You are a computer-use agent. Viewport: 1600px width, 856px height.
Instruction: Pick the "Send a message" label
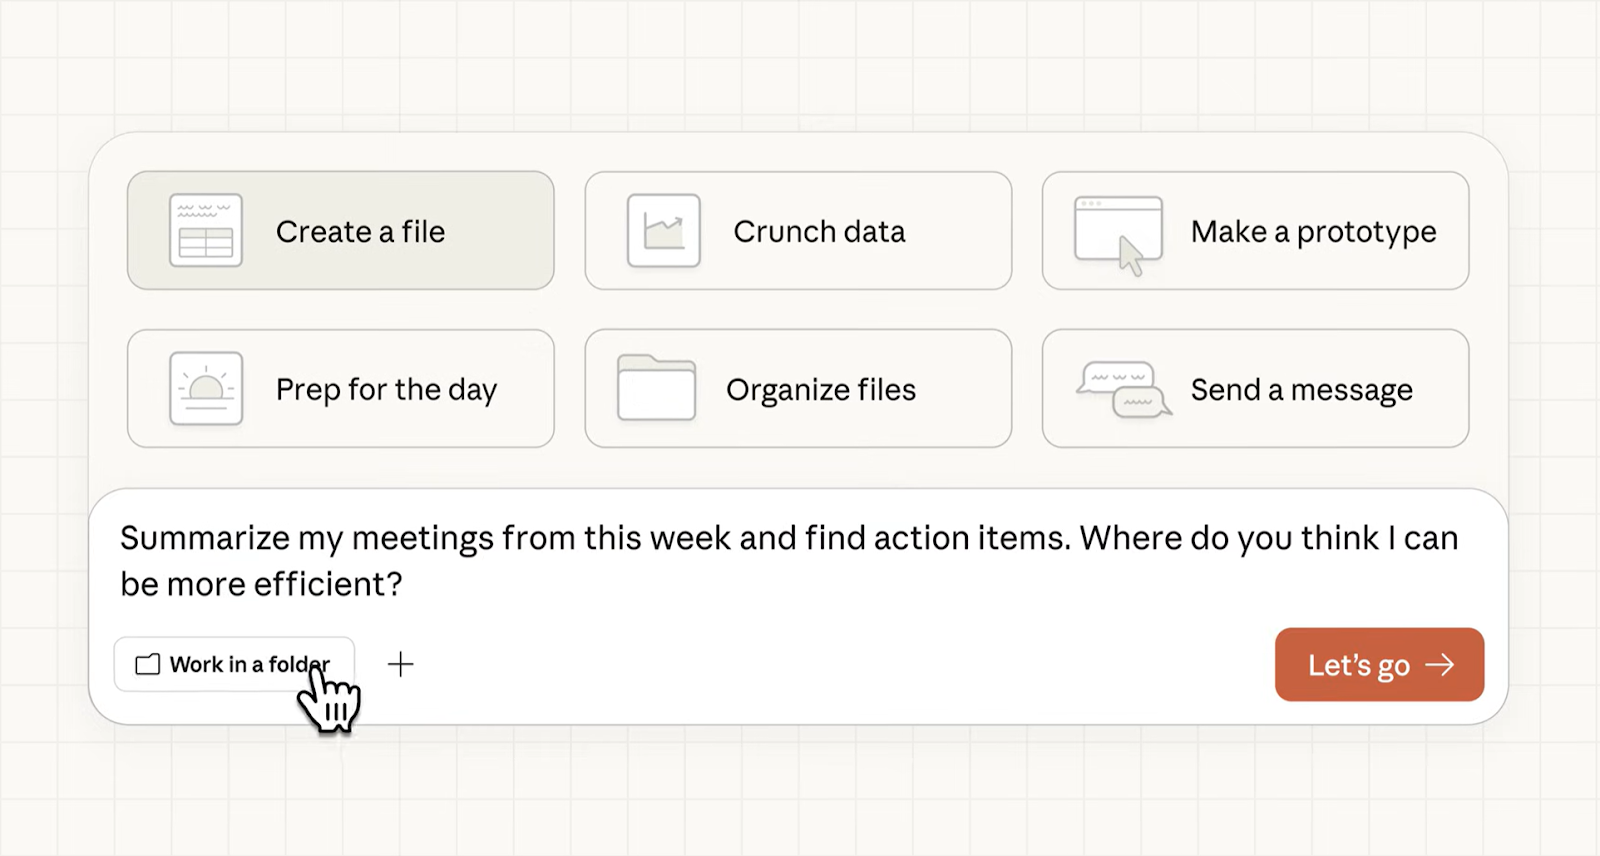click(1301, 390)
